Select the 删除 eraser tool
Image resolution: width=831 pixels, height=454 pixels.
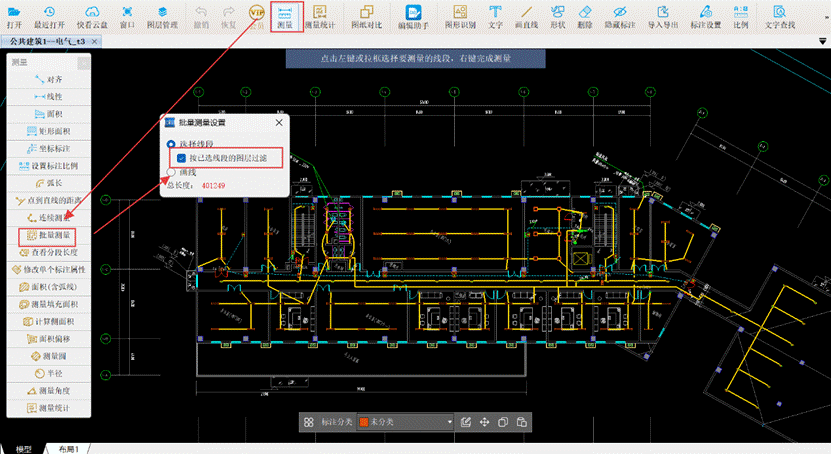pyautogui.click(x=585, y=17)
